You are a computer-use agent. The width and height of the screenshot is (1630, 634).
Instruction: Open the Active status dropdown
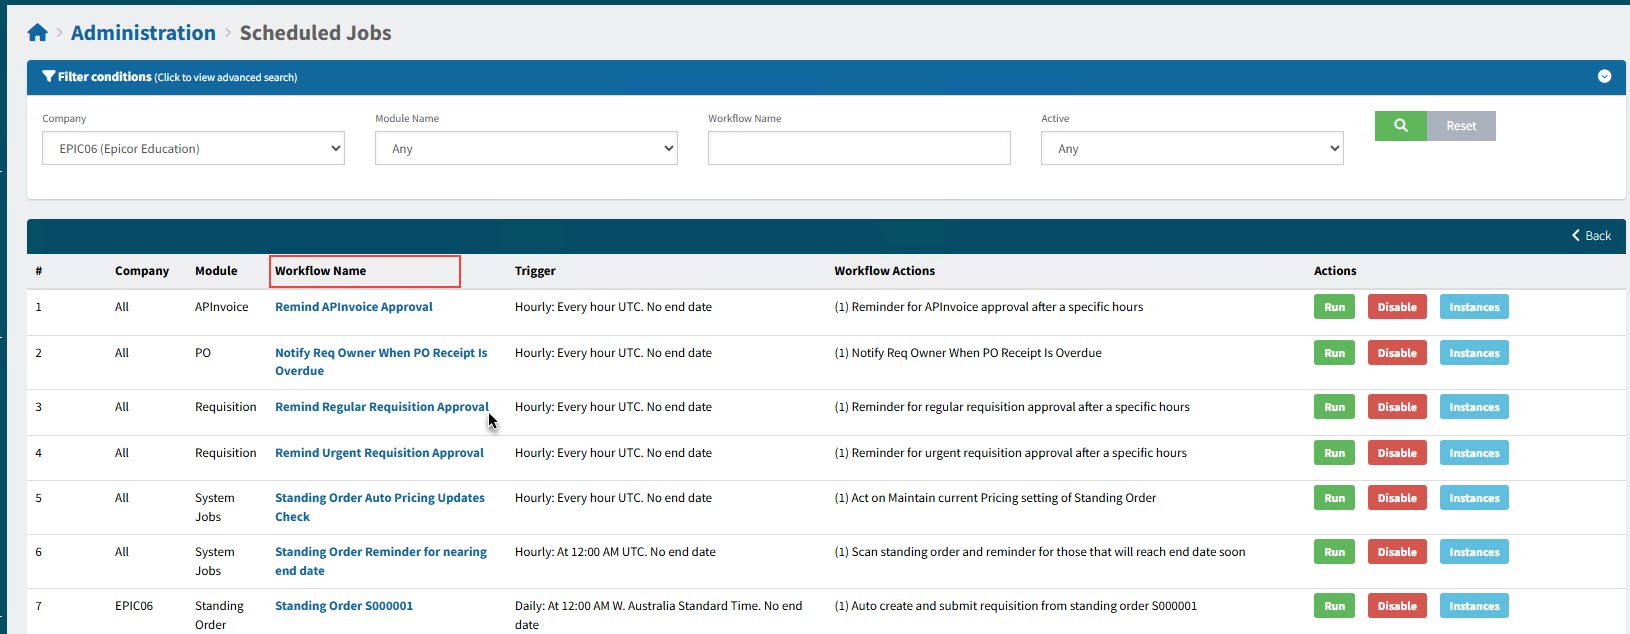[1191, 149]
